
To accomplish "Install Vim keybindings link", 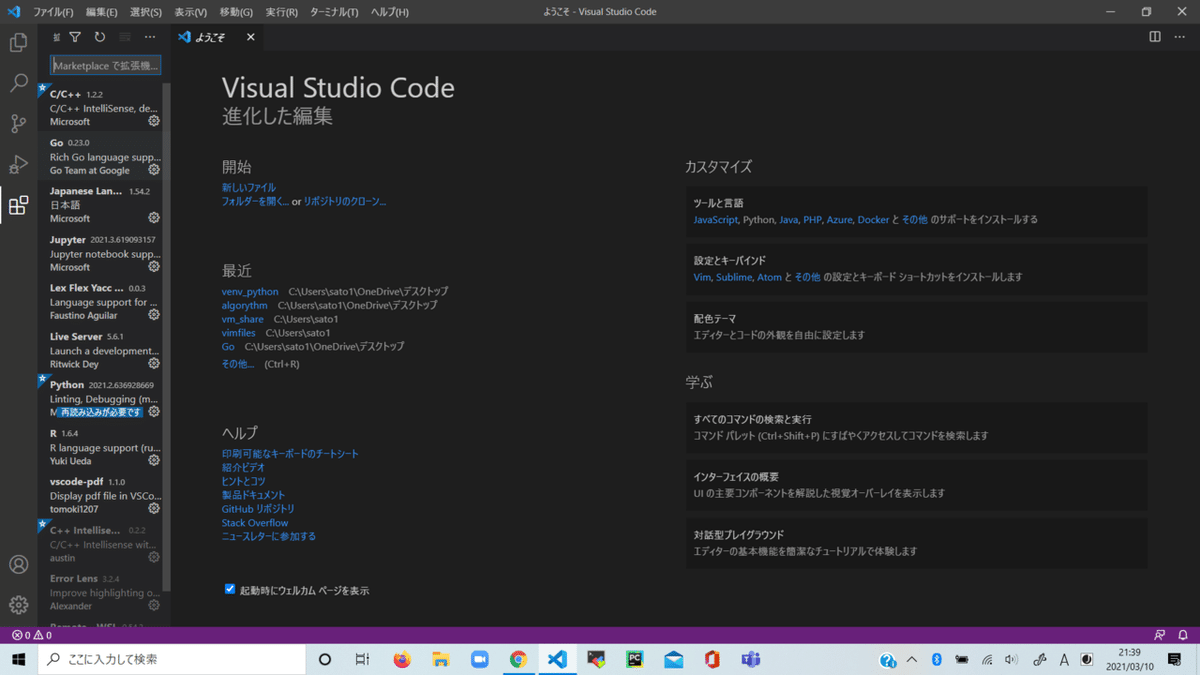I will [x=703, y=277].
